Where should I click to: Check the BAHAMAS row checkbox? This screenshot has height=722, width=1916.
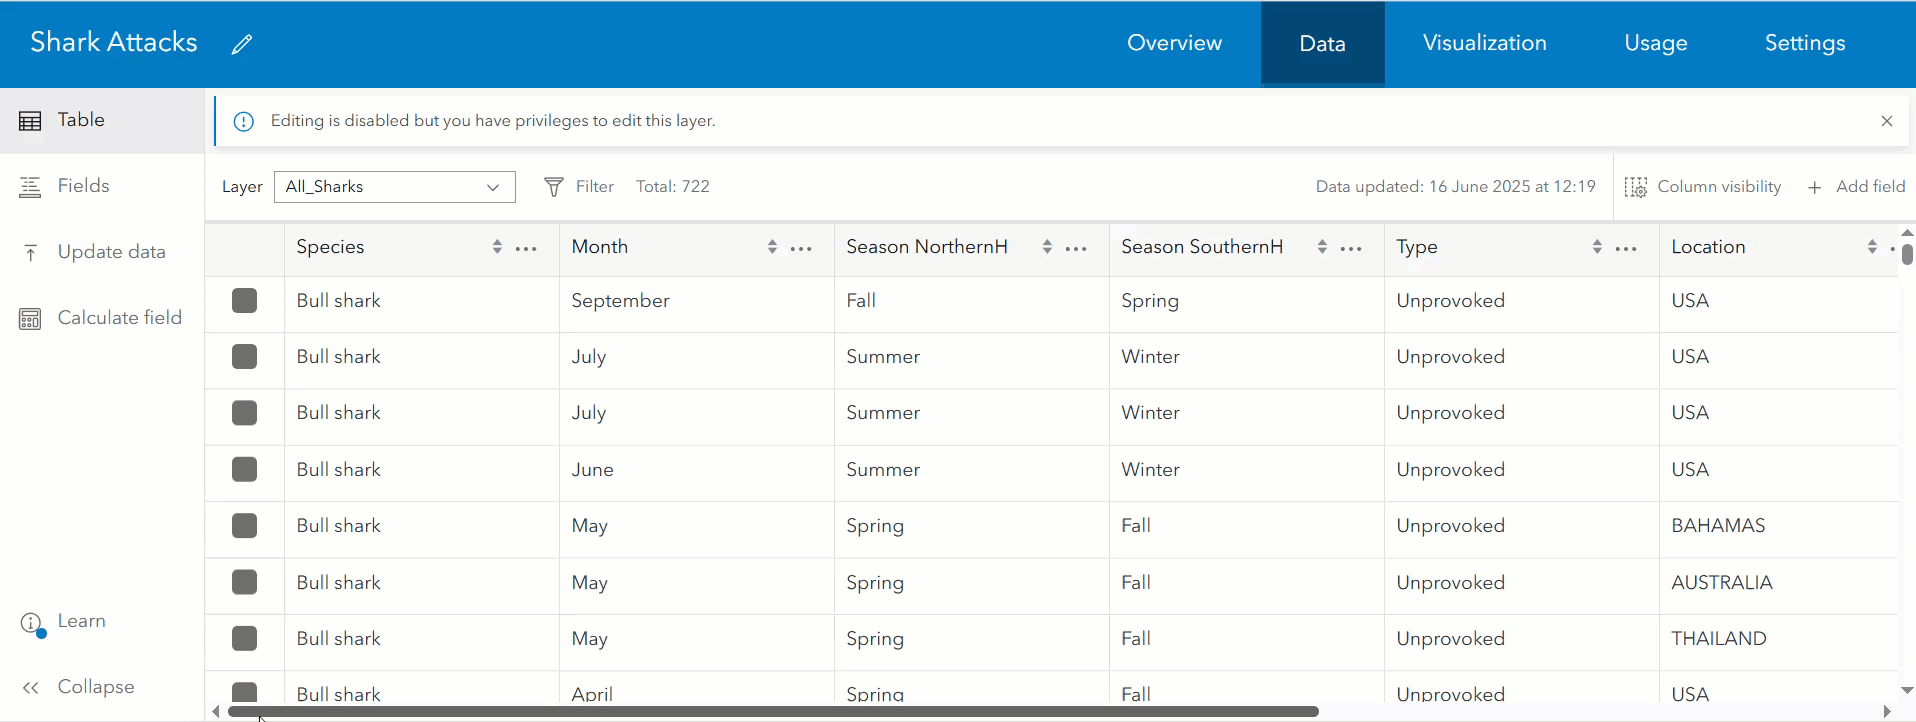point(245,526)
